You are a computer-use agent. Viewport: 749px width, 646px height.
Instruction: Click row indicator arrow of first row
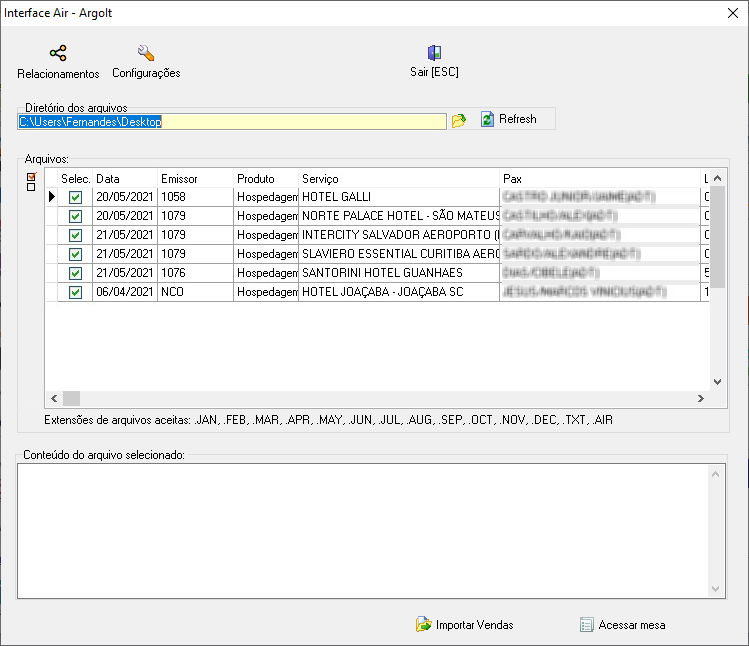coord(52,197)
